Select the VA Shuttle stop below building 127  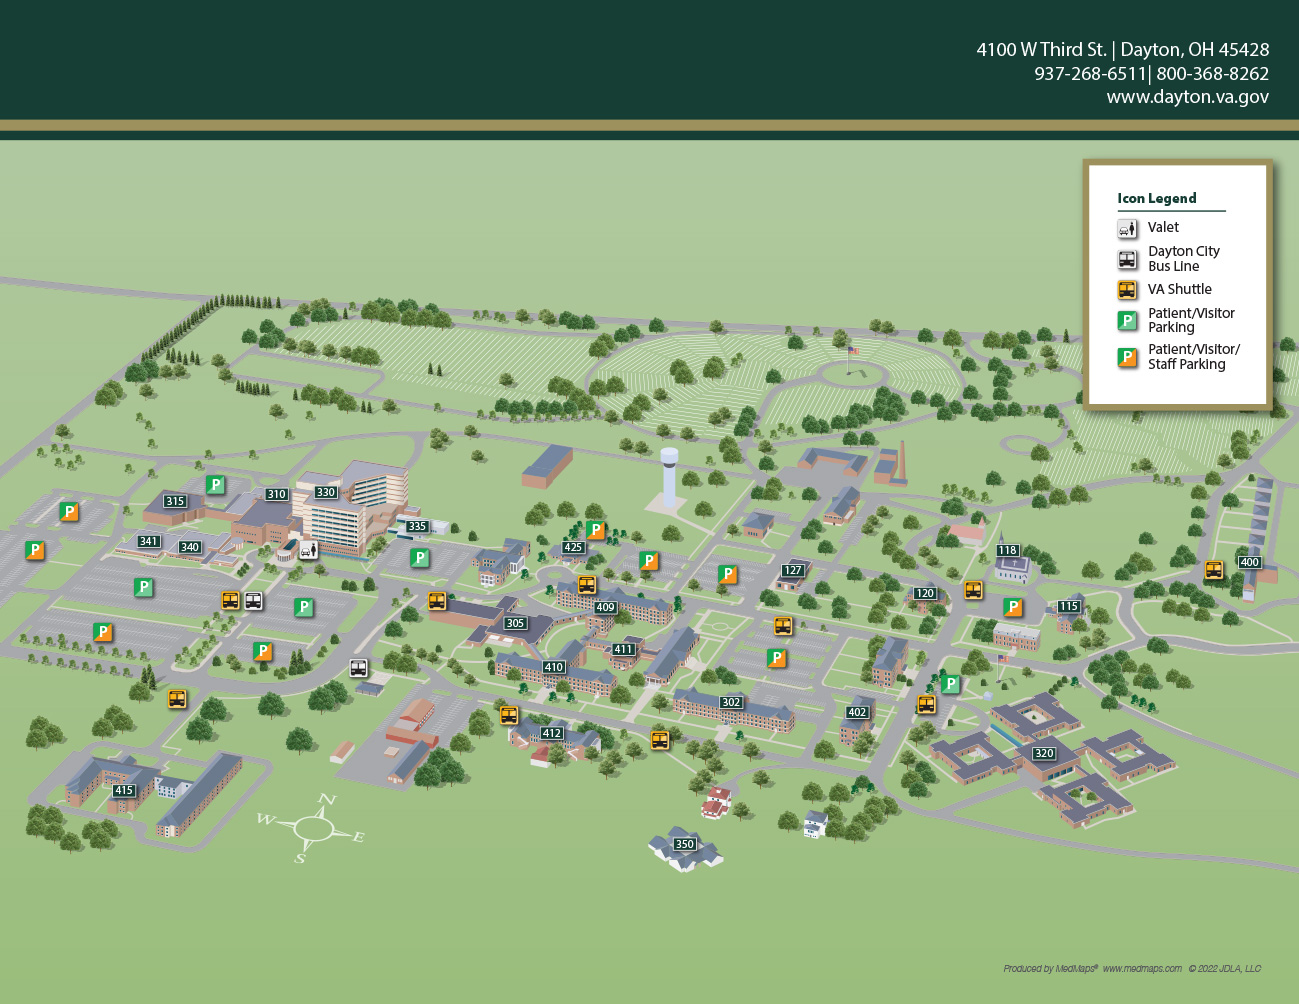coord(783,627)
